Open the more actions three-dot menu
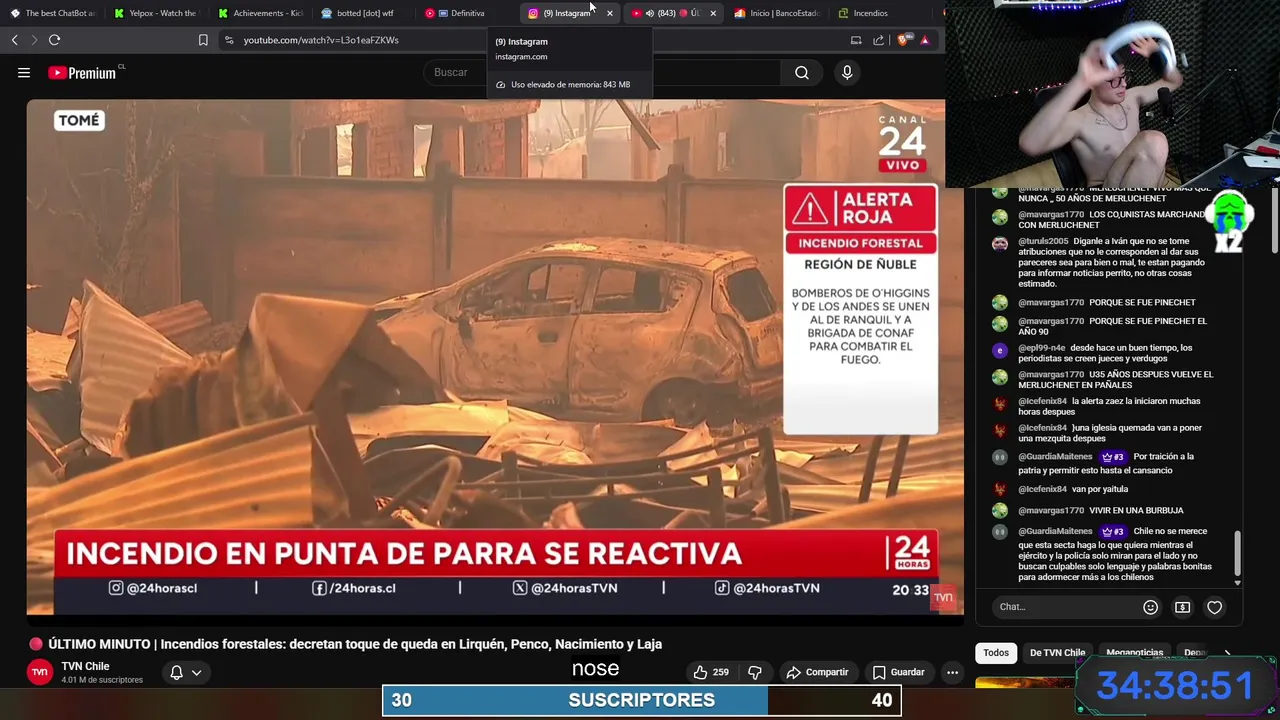This screenshot has height=720, width=1280. [x=952, y=672]
